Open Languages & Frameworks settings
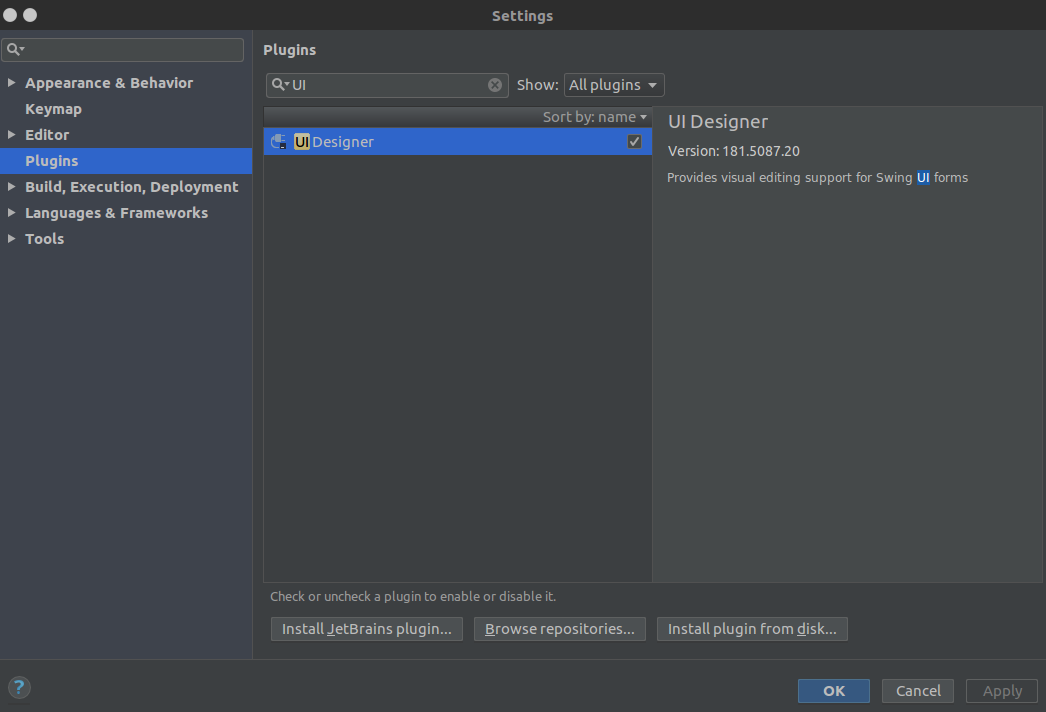This screenshot has height=712, width=1046. click(x=115, y=212)
